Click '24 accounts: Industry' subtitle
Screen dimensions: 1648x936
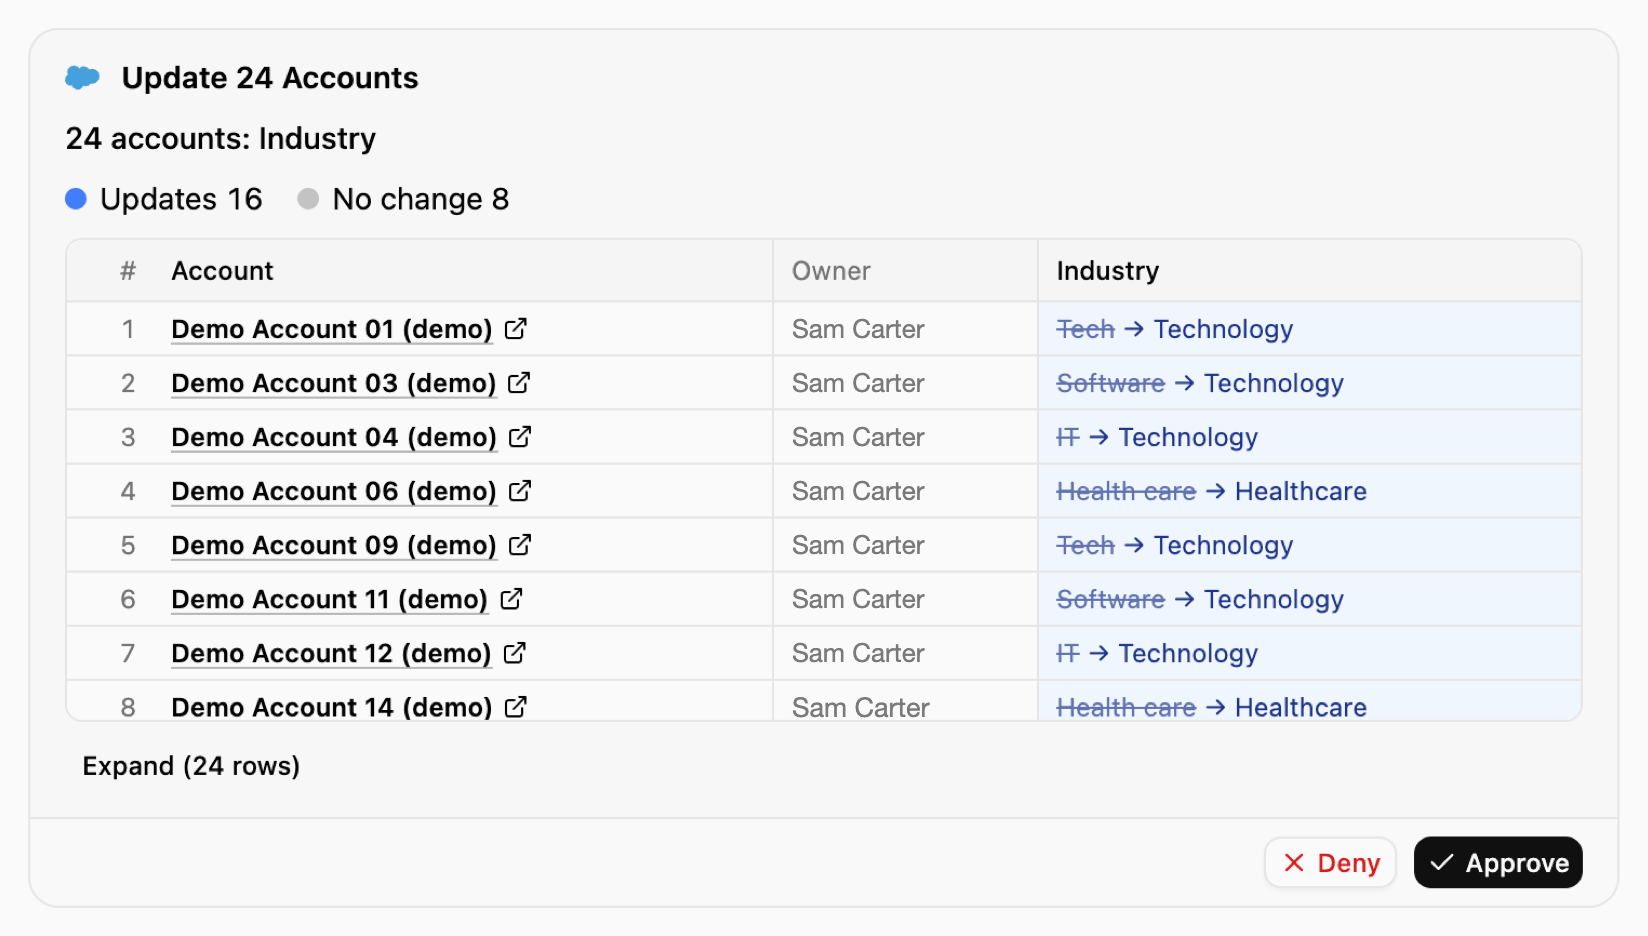(221, 138)
